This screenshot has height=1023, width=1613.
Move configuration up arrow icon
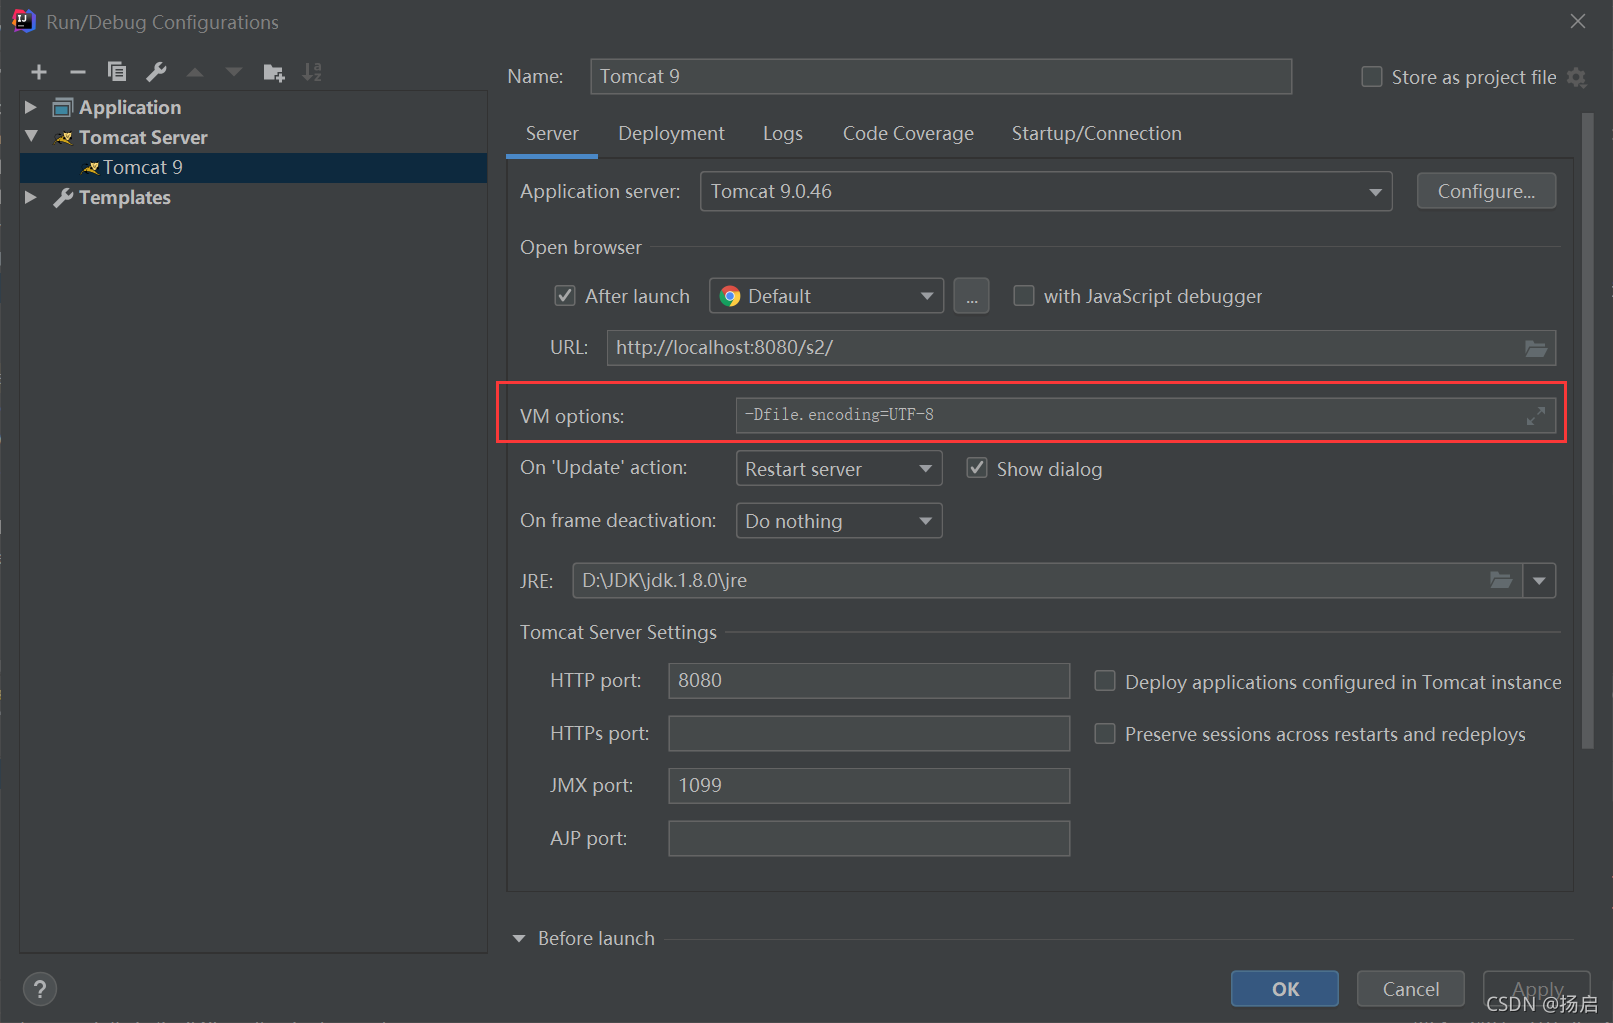[195, 72]
